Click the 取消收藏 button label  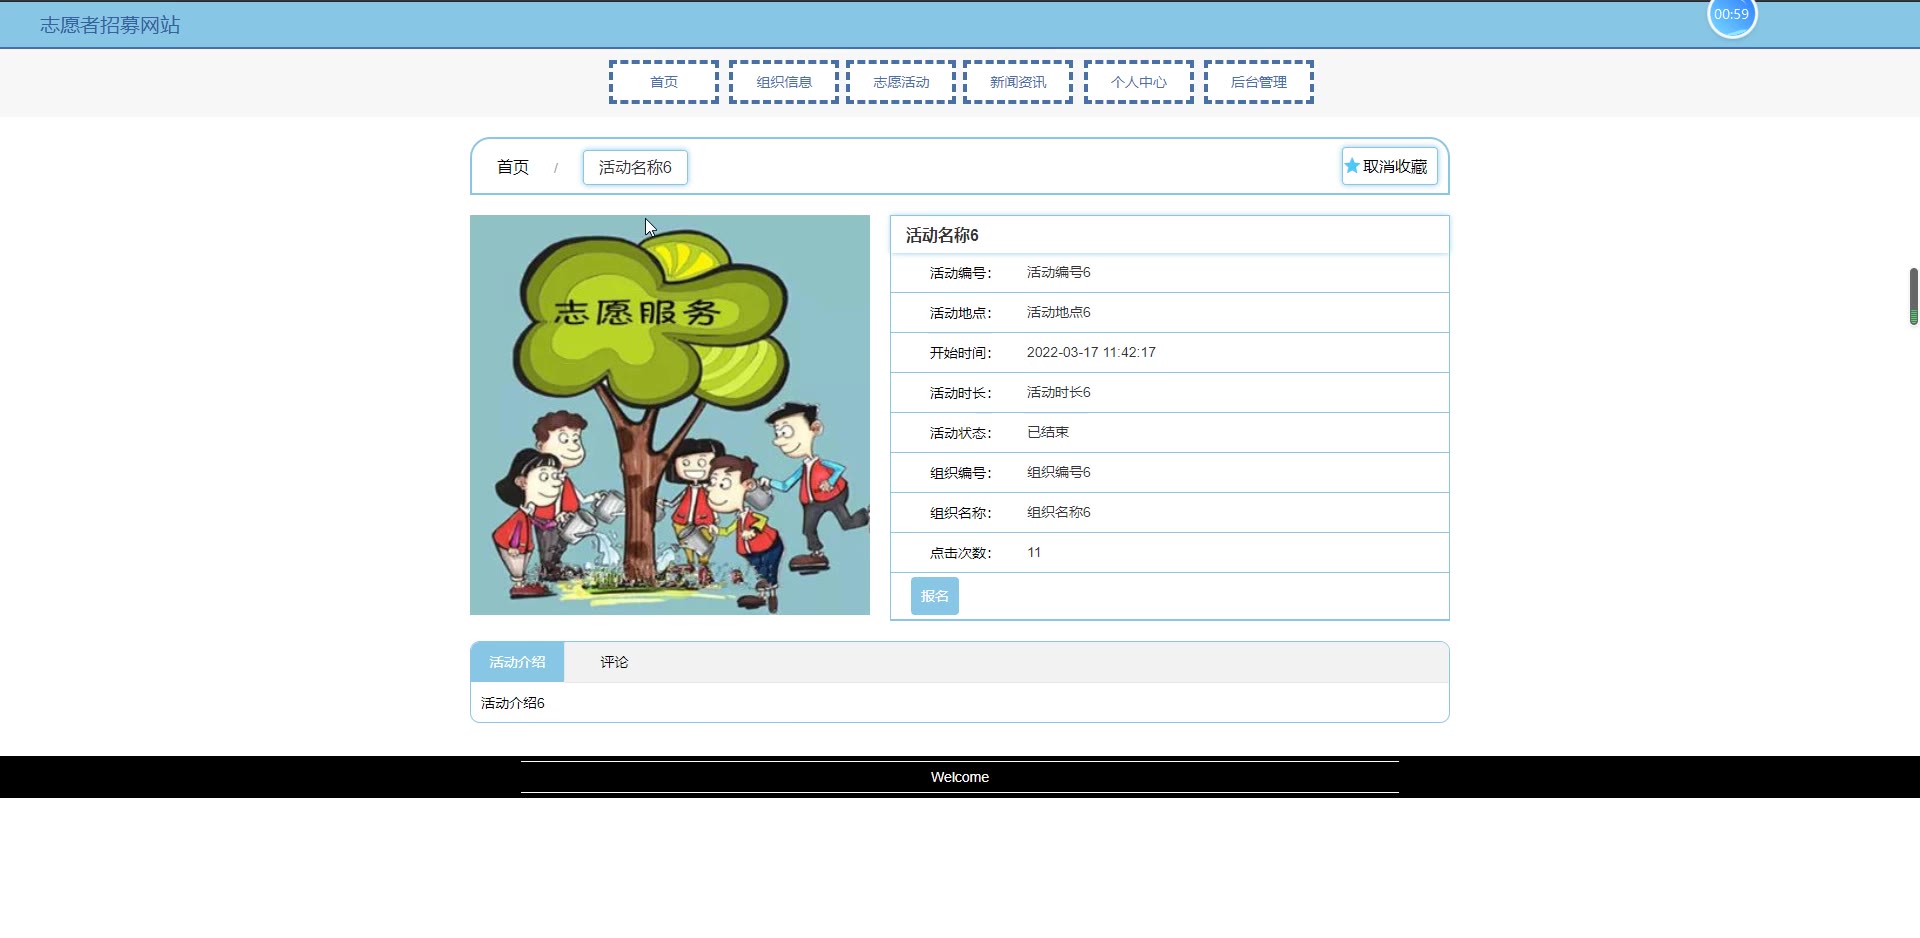pos(1395,166)
